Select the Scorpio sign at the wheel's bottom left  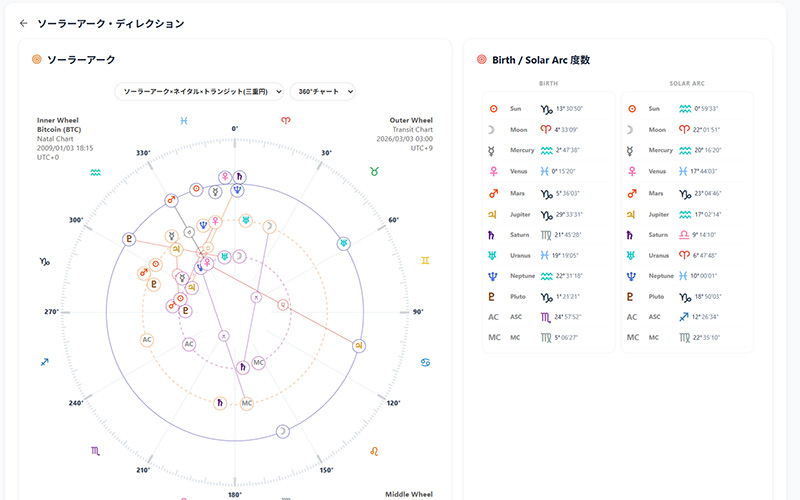(x=95, y=451)
